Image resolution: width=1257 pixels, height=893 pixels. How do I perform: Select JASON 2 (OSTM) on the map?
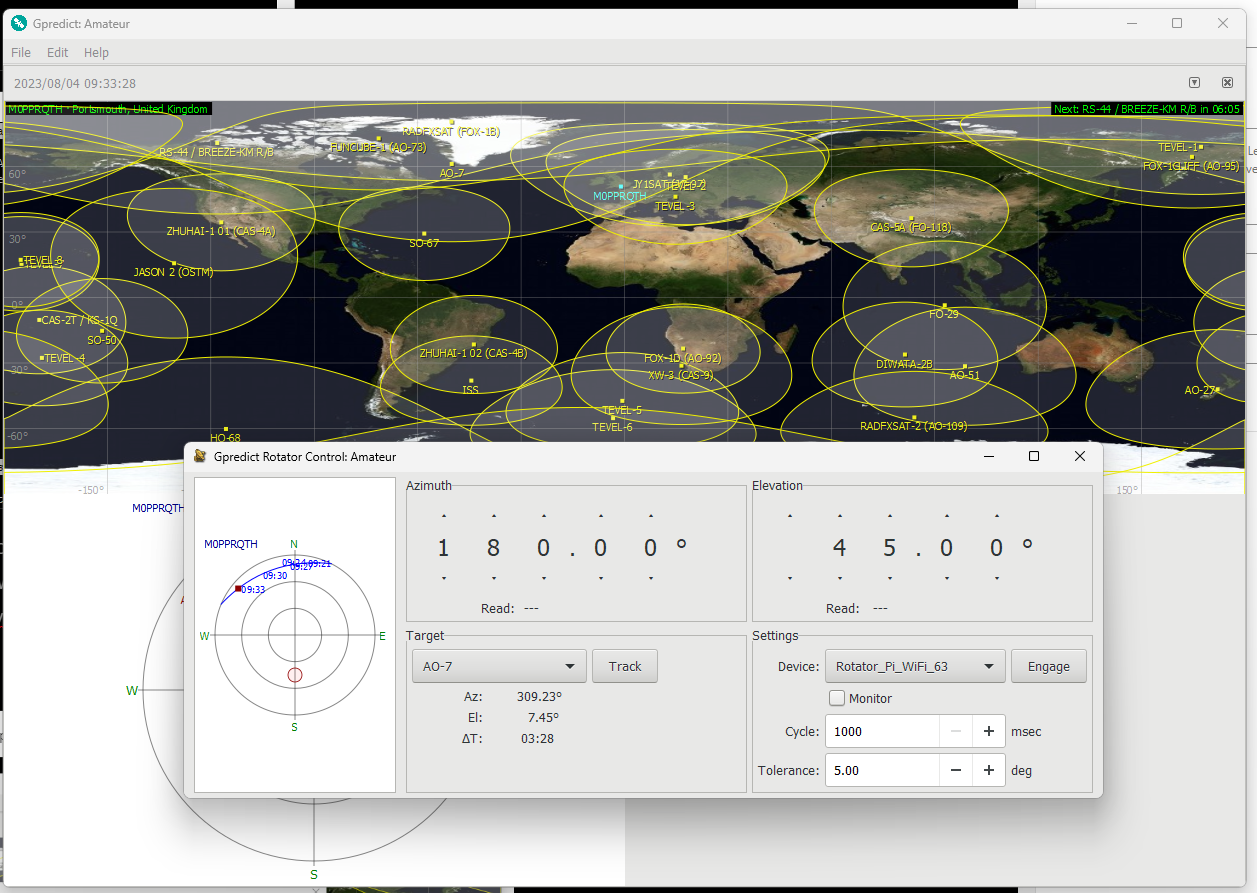pos(174,268)
